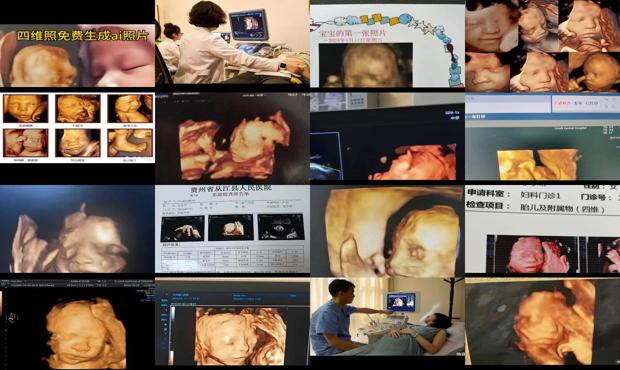Click the middle scan image on hospital report
This screenshot has width=620, height=370.
(231, 227)
